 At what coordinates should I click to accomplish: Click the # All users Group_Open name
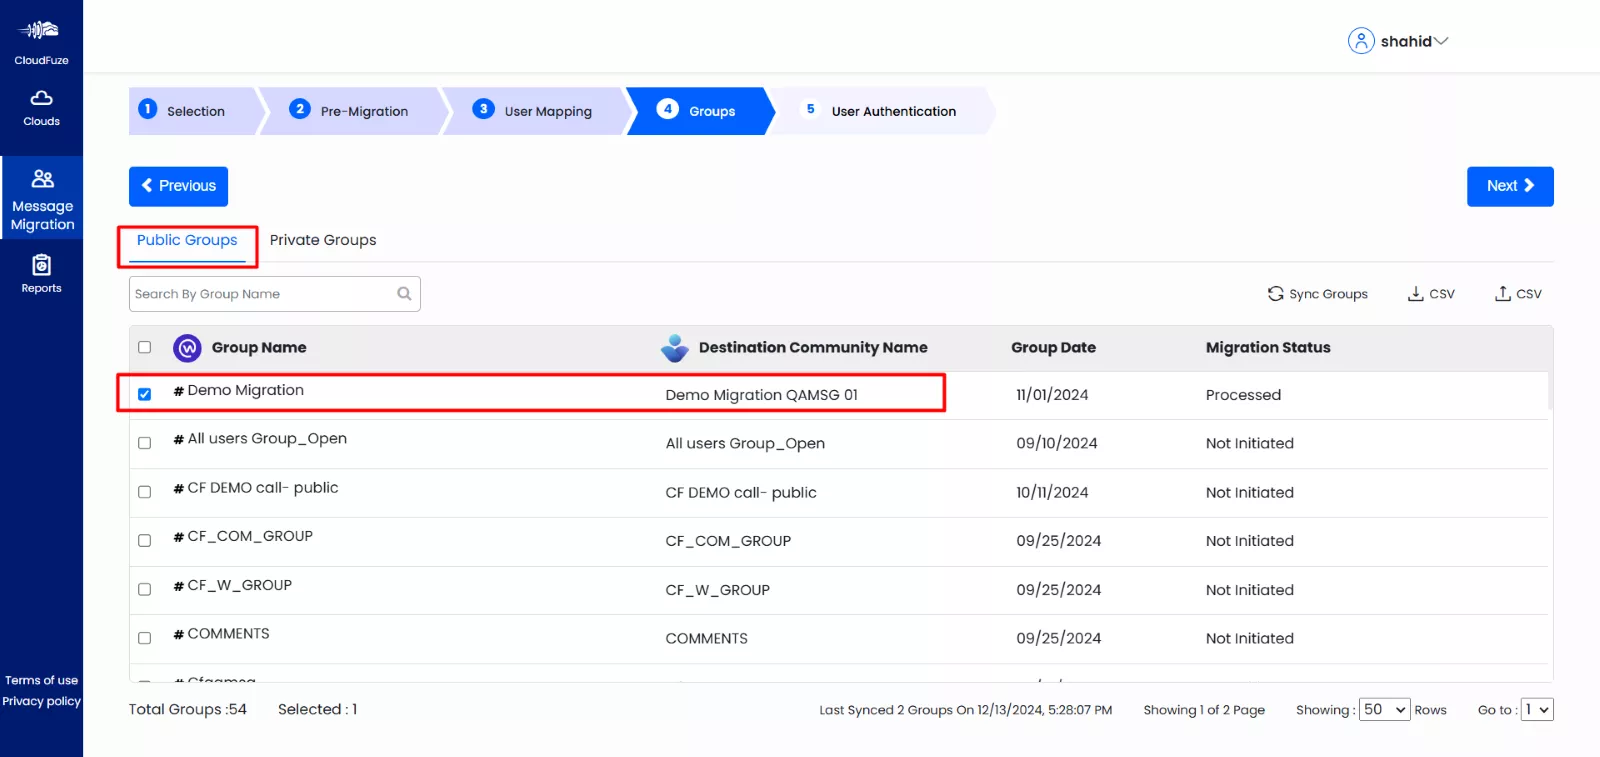260,438
